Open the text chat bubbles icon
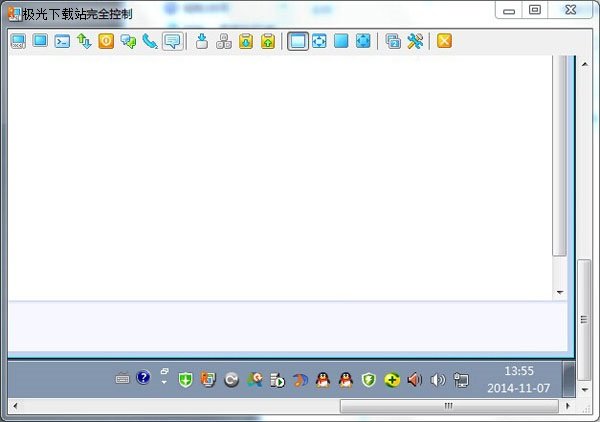Image resolution: width=600 pixels, height=422 pixels. [x=128, y=41]
